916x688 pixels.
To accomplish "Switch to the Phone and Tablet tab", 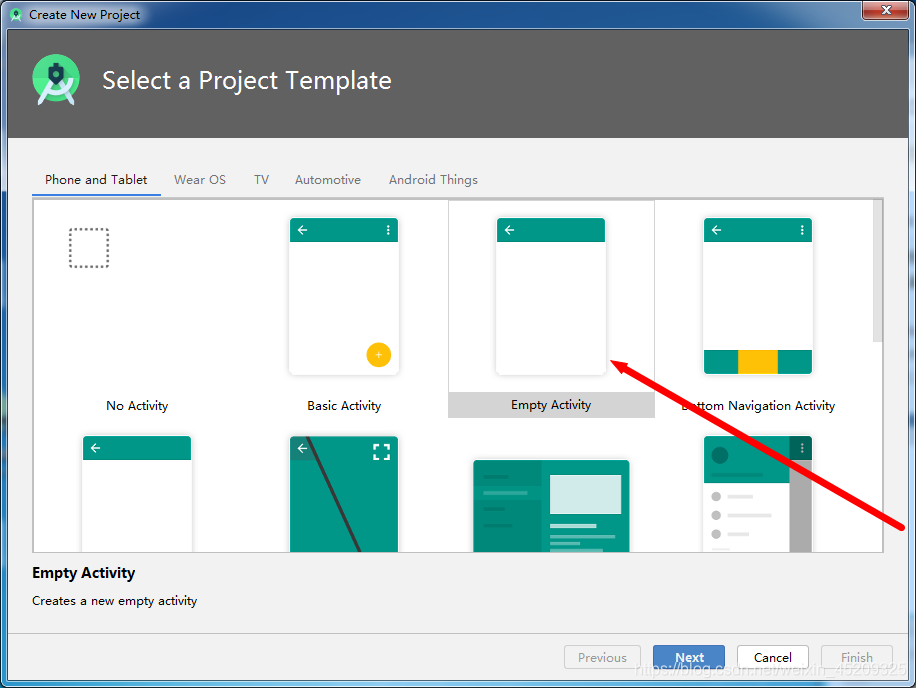I will pos(96,180).
